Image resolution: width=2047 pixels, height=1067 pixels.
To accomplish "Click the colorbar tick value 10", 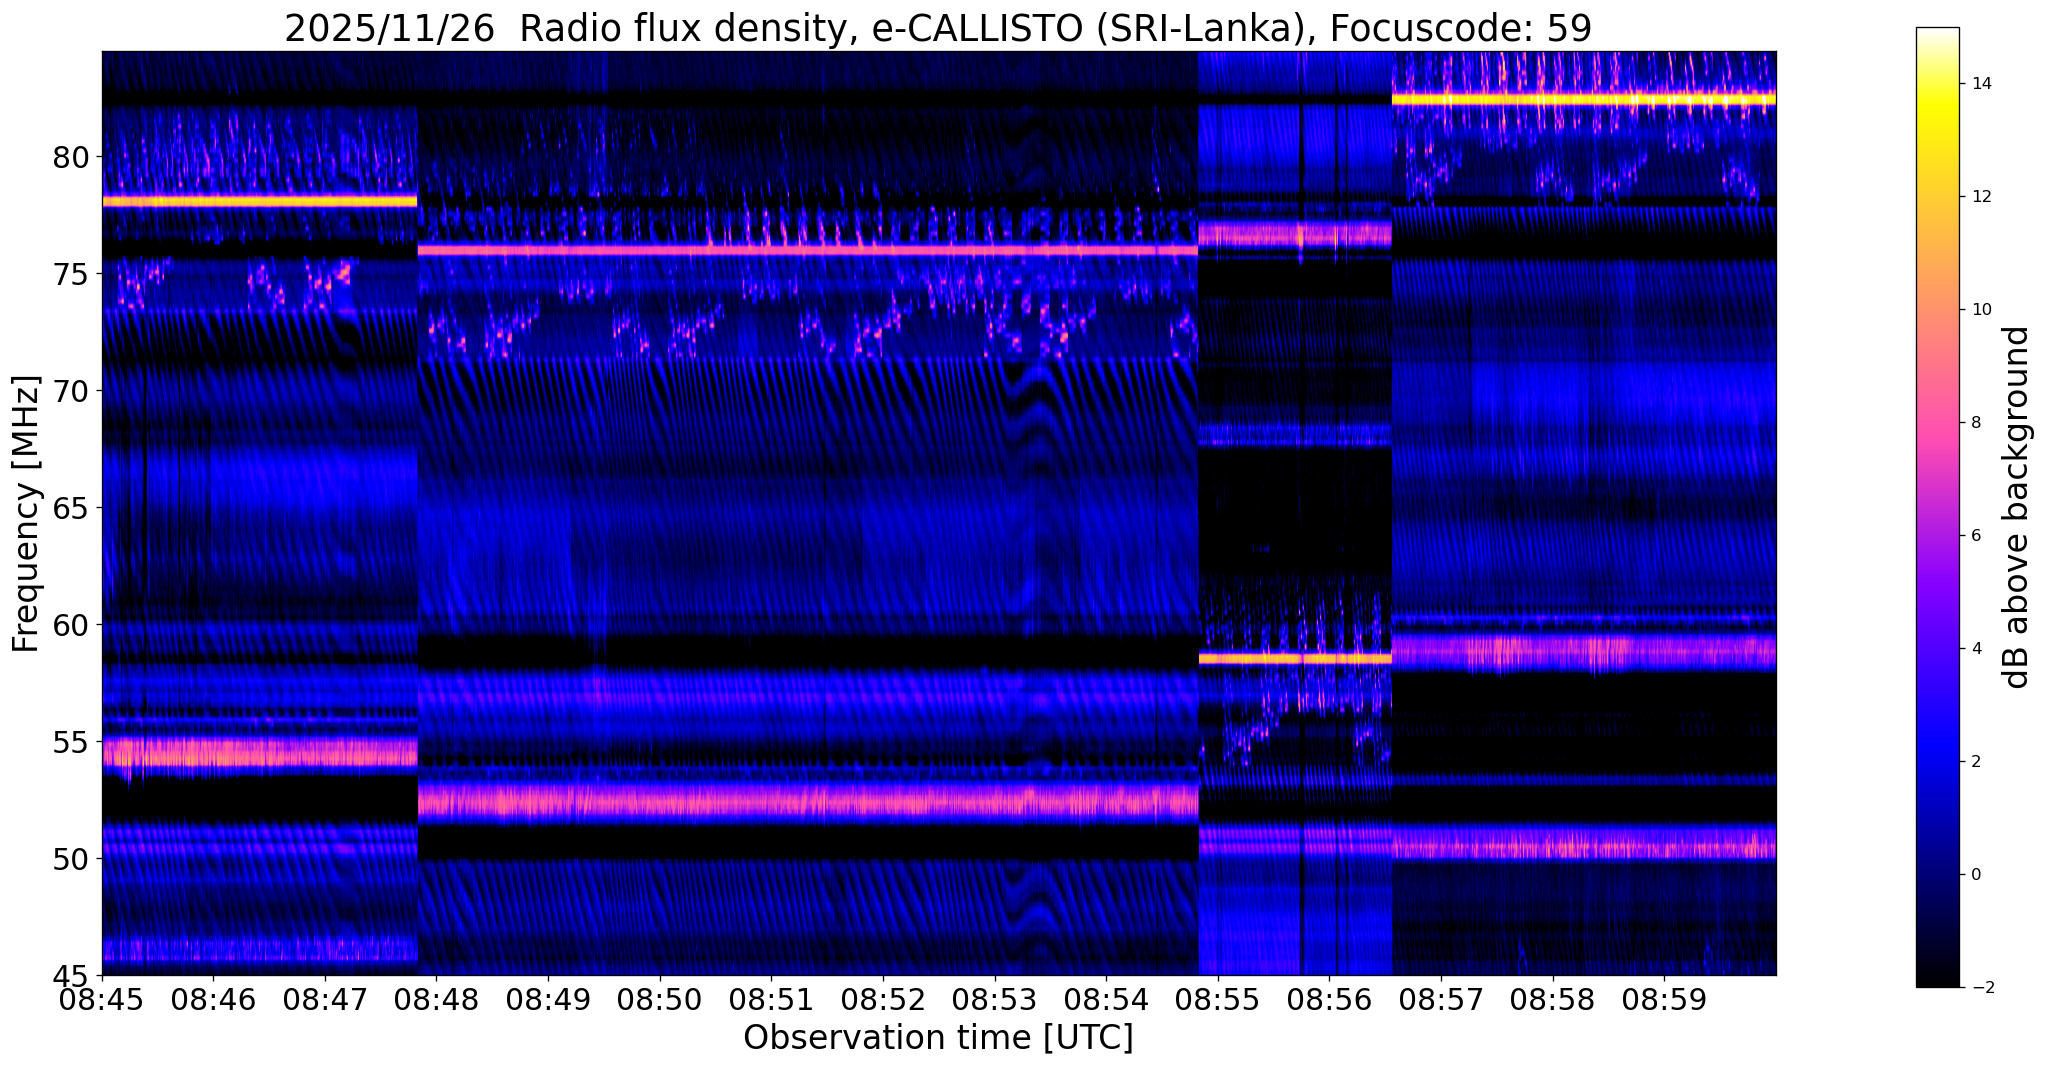I will 1979,310.
